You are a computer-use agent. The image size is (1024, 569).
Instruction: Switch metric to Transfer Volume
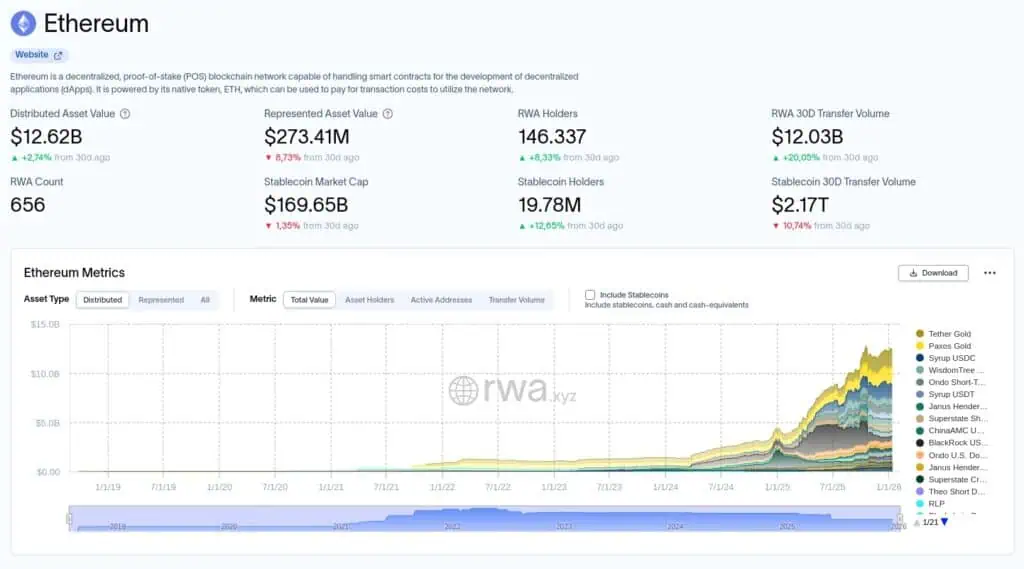(516, 300)
